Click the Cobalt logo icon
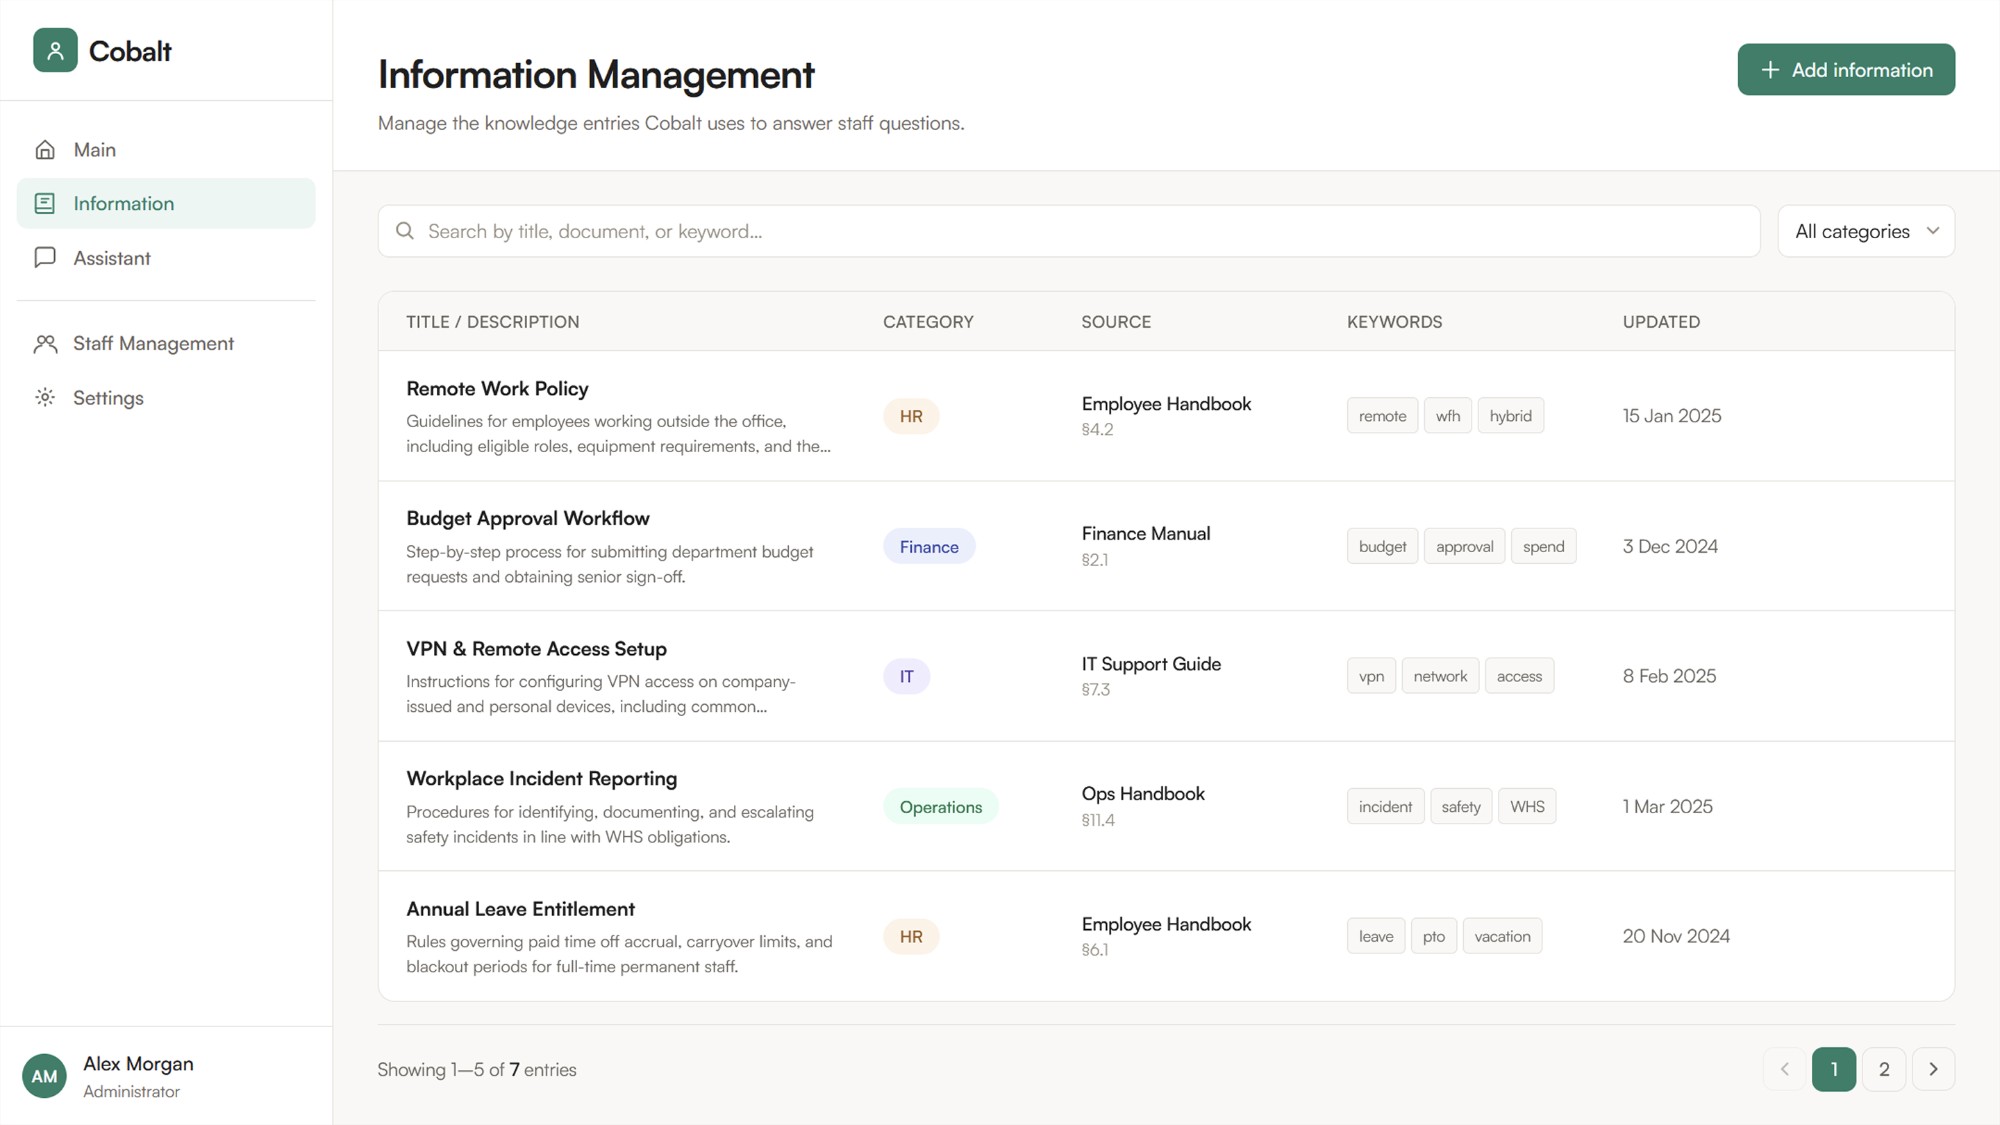The width and height of the screenshot is (2000, 1125). pos(55,50)
